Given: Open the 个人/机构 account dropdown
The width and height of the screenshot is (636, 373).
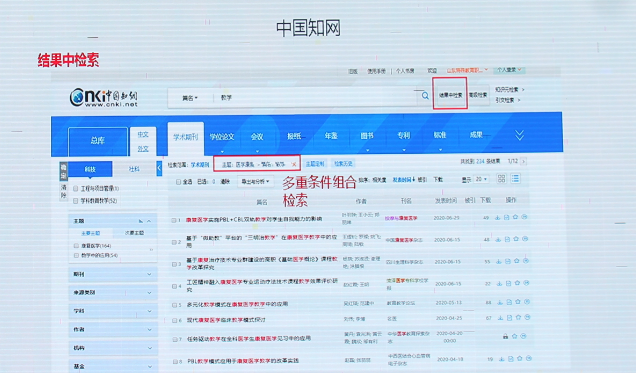Looking at the screenshot, I should 509,70.
